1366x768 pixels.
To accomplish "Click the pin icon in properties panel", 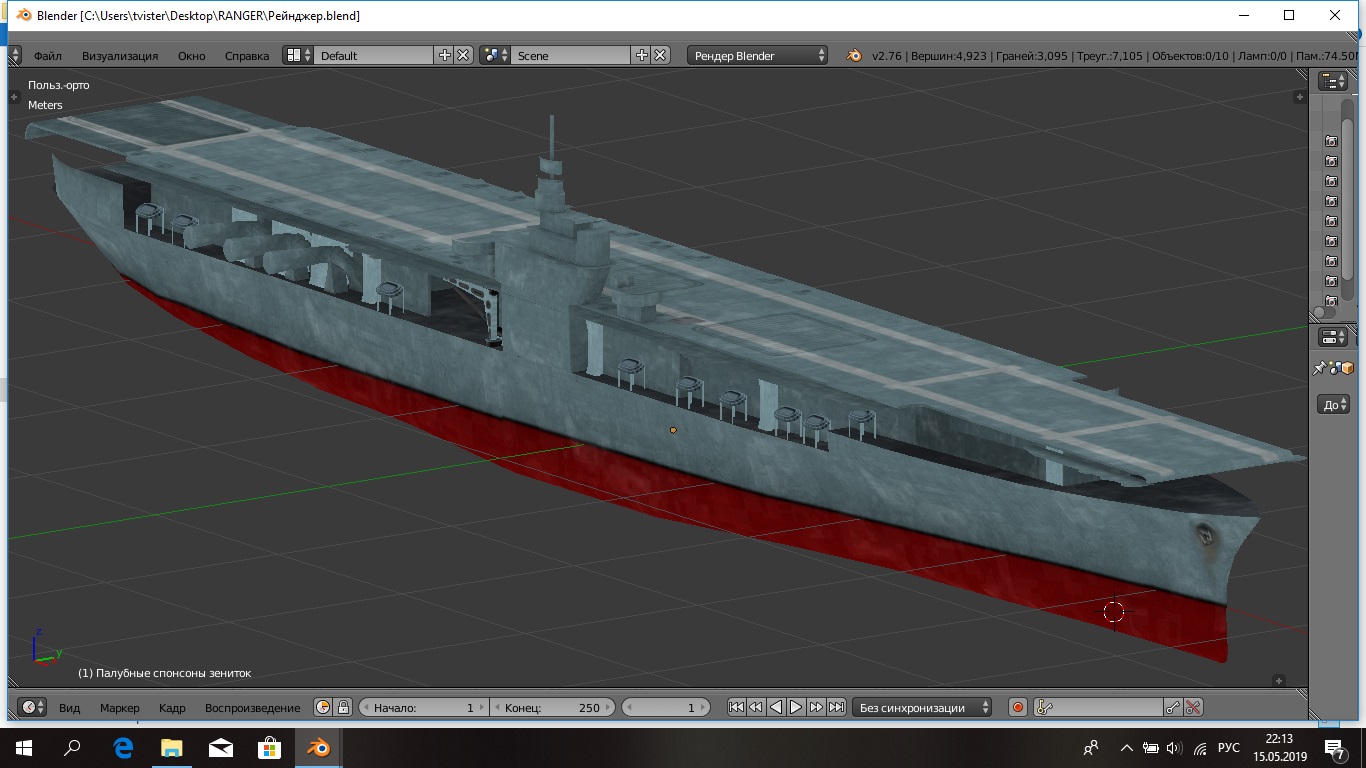I will point(1319,369).
